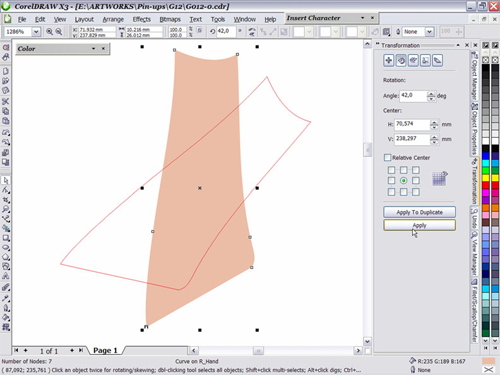Image resolution: width=500 pixels, height=375 pixels.
Task: Expand the Color docker options arrow
Action: tap(94, 49)
